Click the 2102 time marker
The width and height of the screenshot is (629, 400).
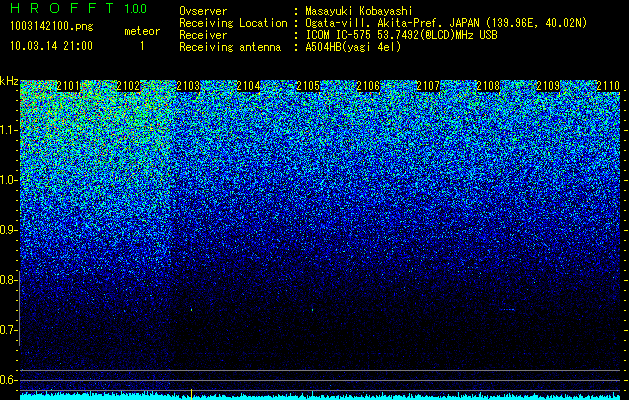click(x=128, y=86)
